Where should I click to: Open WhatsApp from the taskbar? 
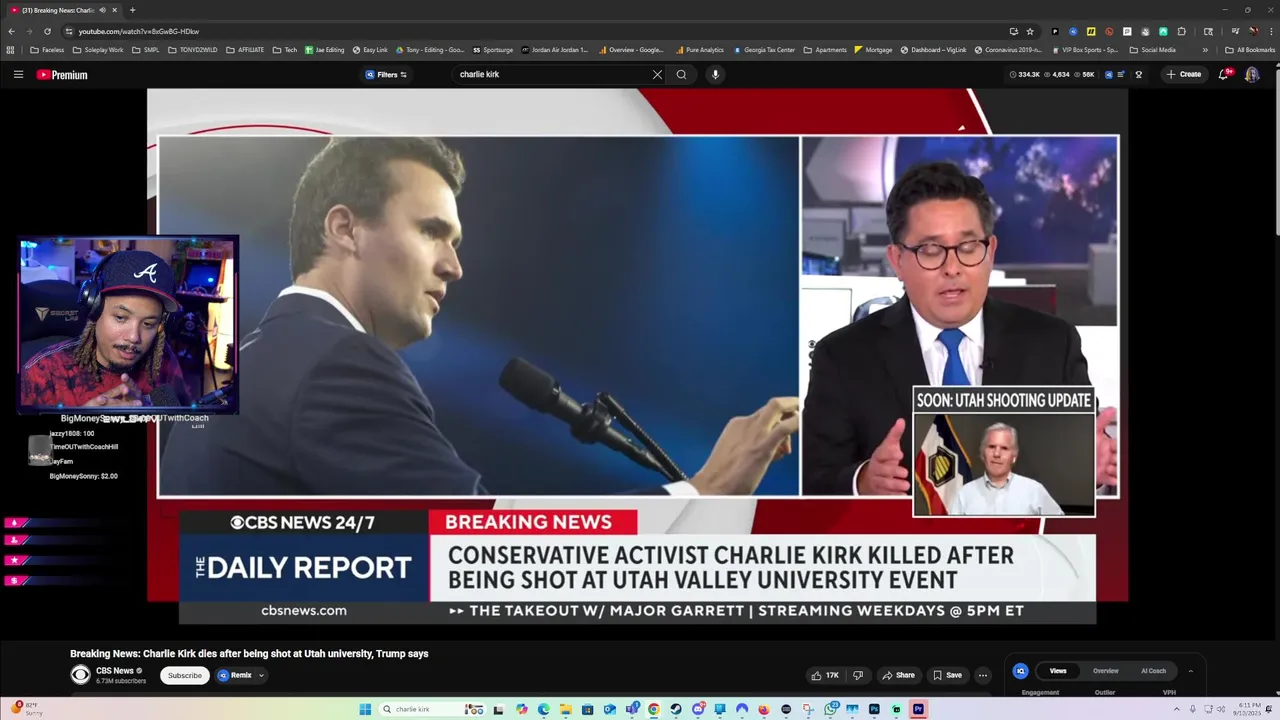coord(831,709)
